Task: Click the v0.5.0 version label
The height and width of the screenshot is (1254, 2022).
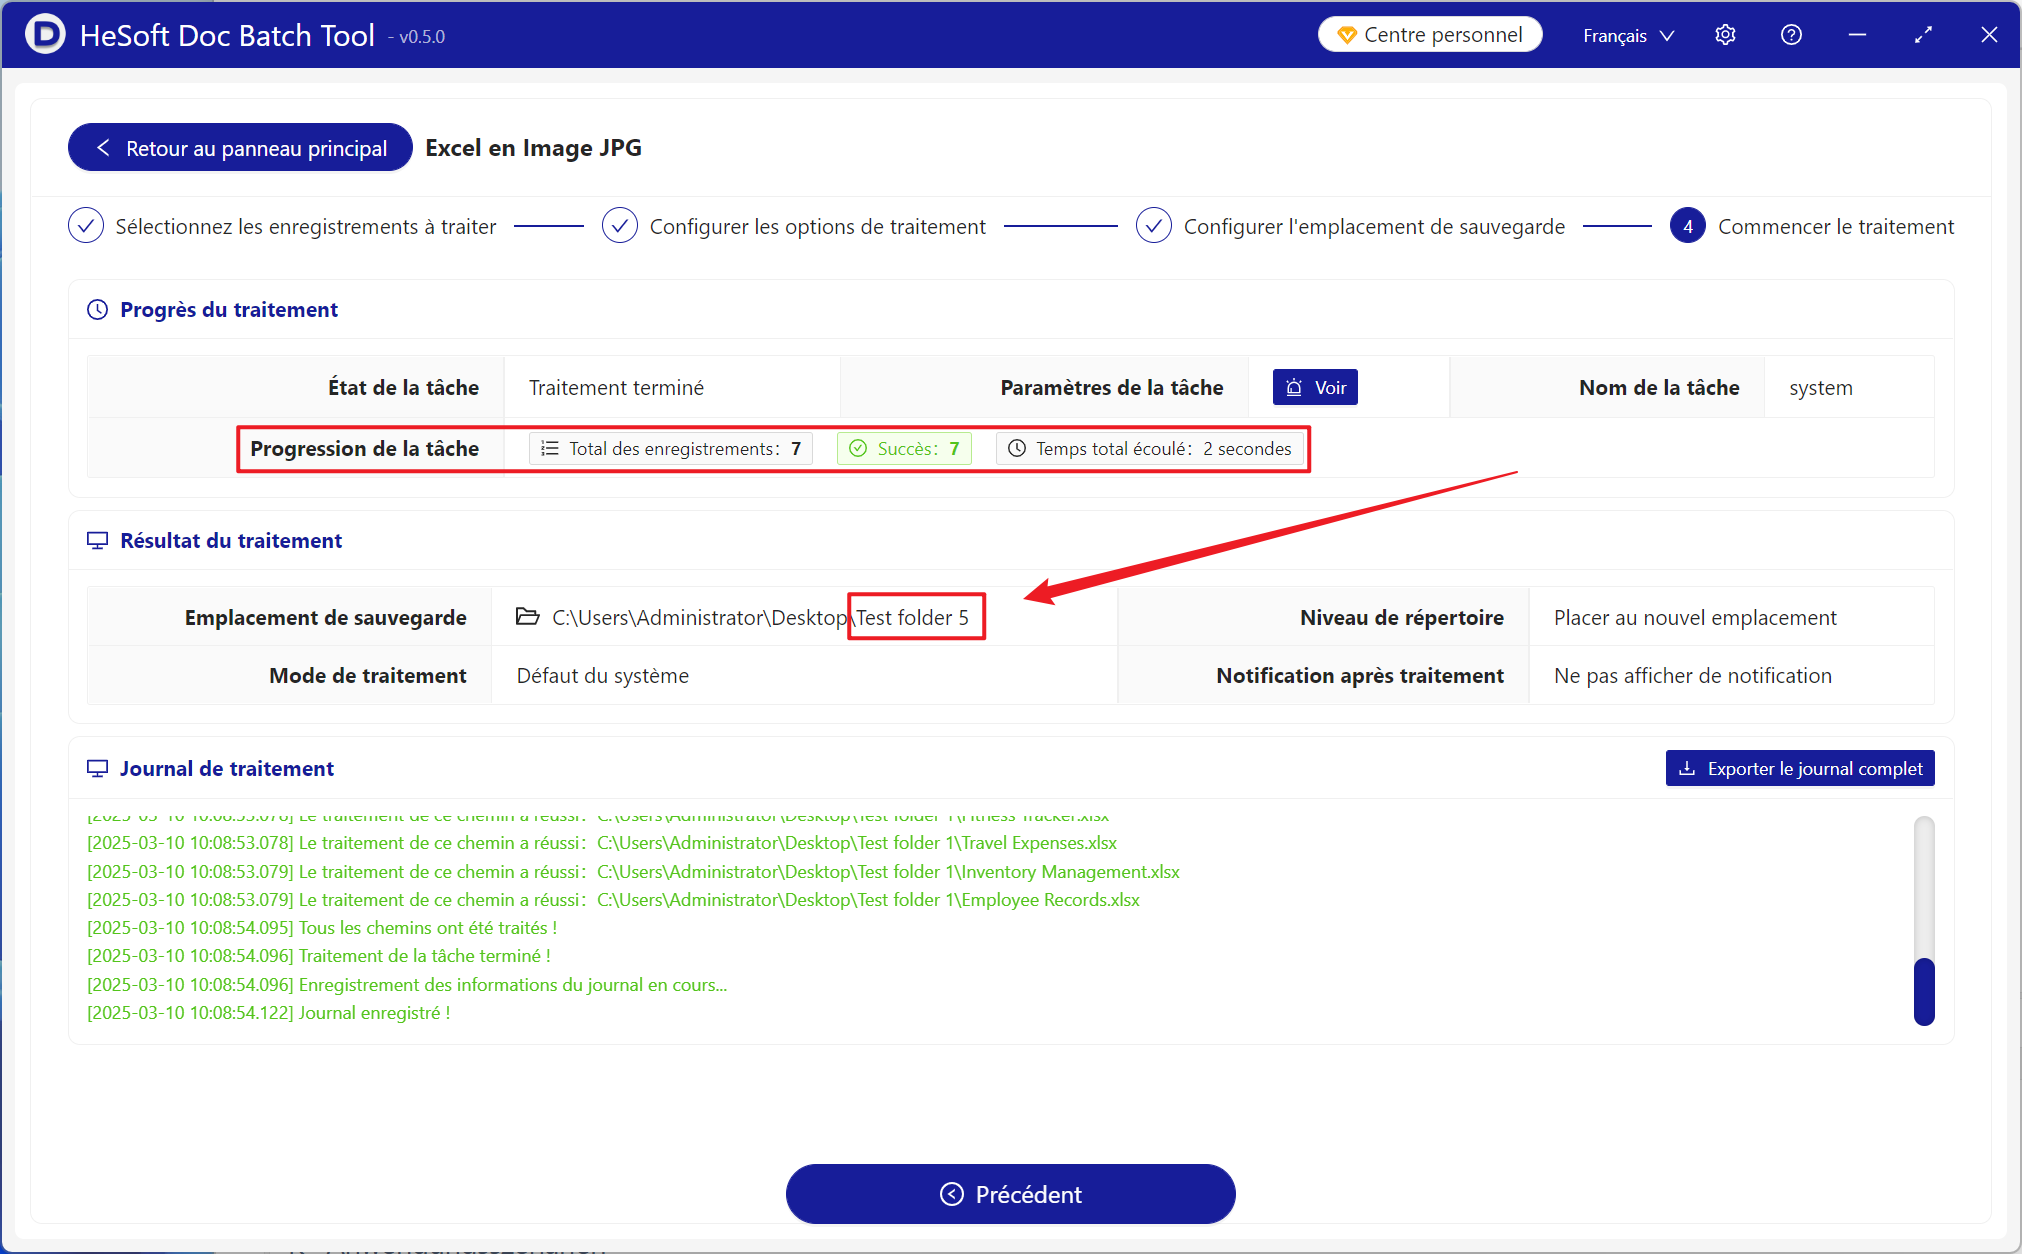Action: (x=422, y=37)
